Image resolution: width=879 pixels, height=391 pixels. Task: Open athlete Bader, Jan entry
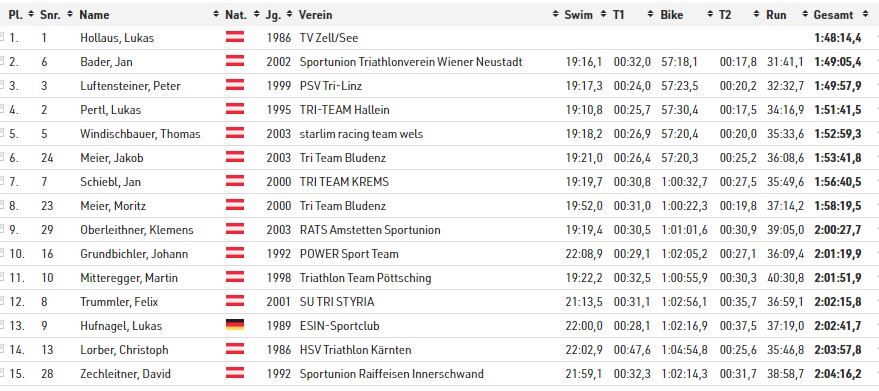pos(106,62)
